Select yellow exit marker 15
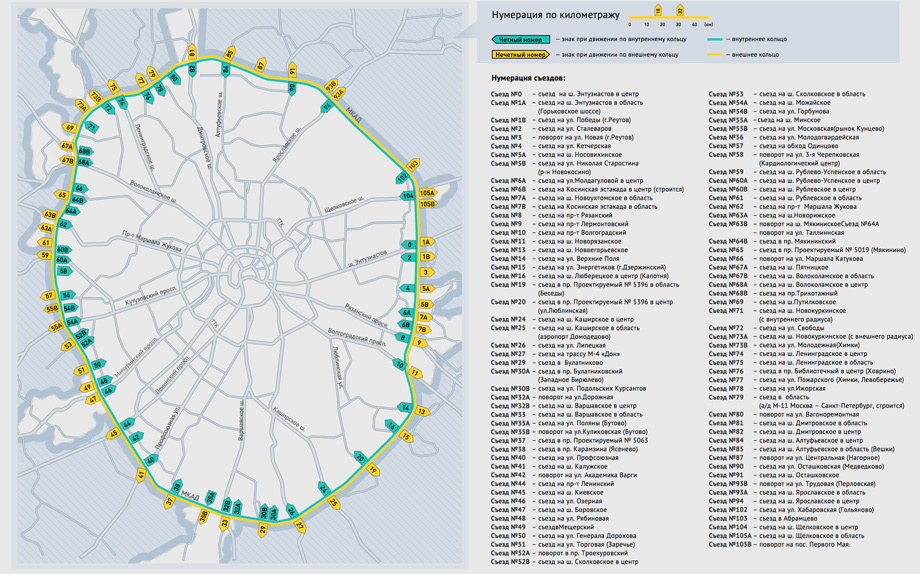The height and width of the screenshot is (574, 920). click(x=405, y=437)
